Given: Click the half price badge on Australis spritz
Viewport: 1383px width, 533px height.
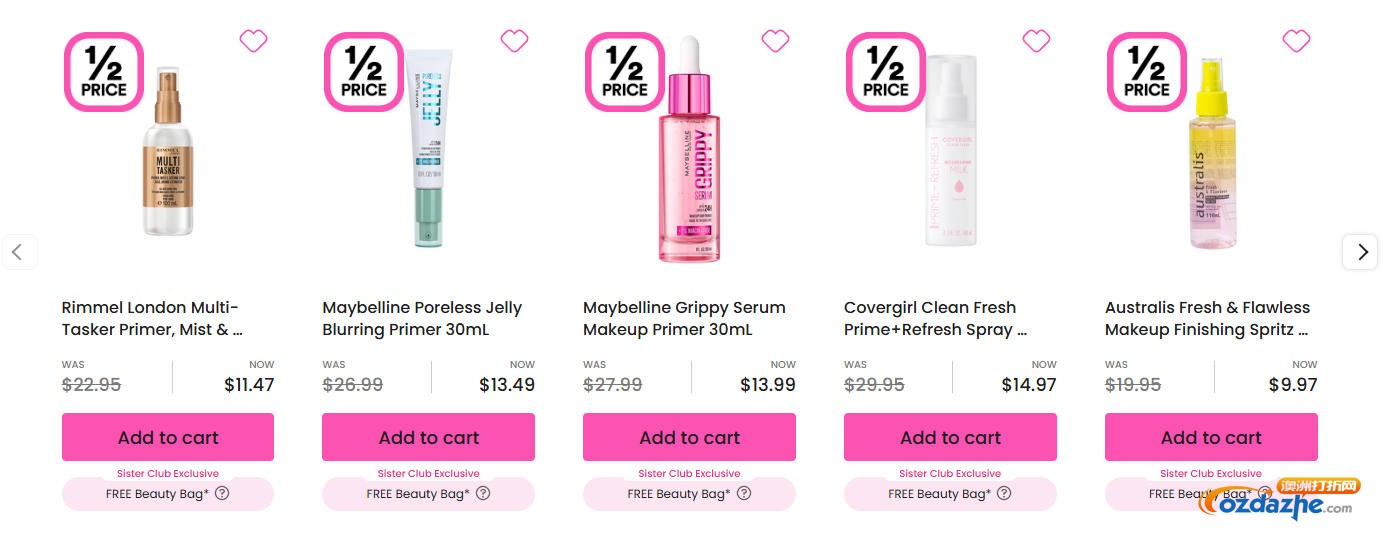Looking at the screenshot, I should point(1146,72).
